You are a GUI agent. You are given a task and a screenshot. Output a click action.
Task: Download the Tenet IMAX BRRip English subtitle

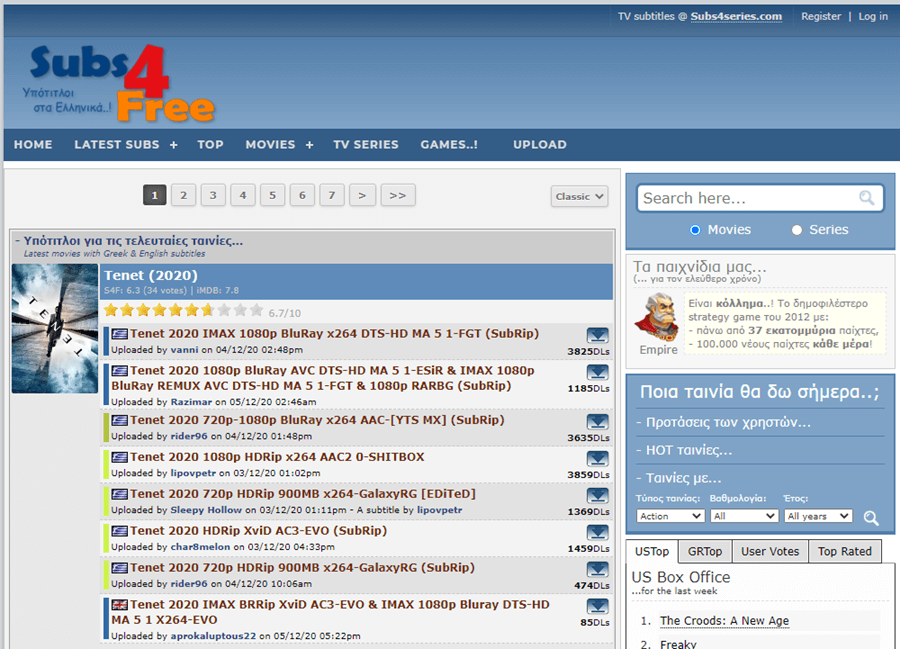tap(598, 606)
